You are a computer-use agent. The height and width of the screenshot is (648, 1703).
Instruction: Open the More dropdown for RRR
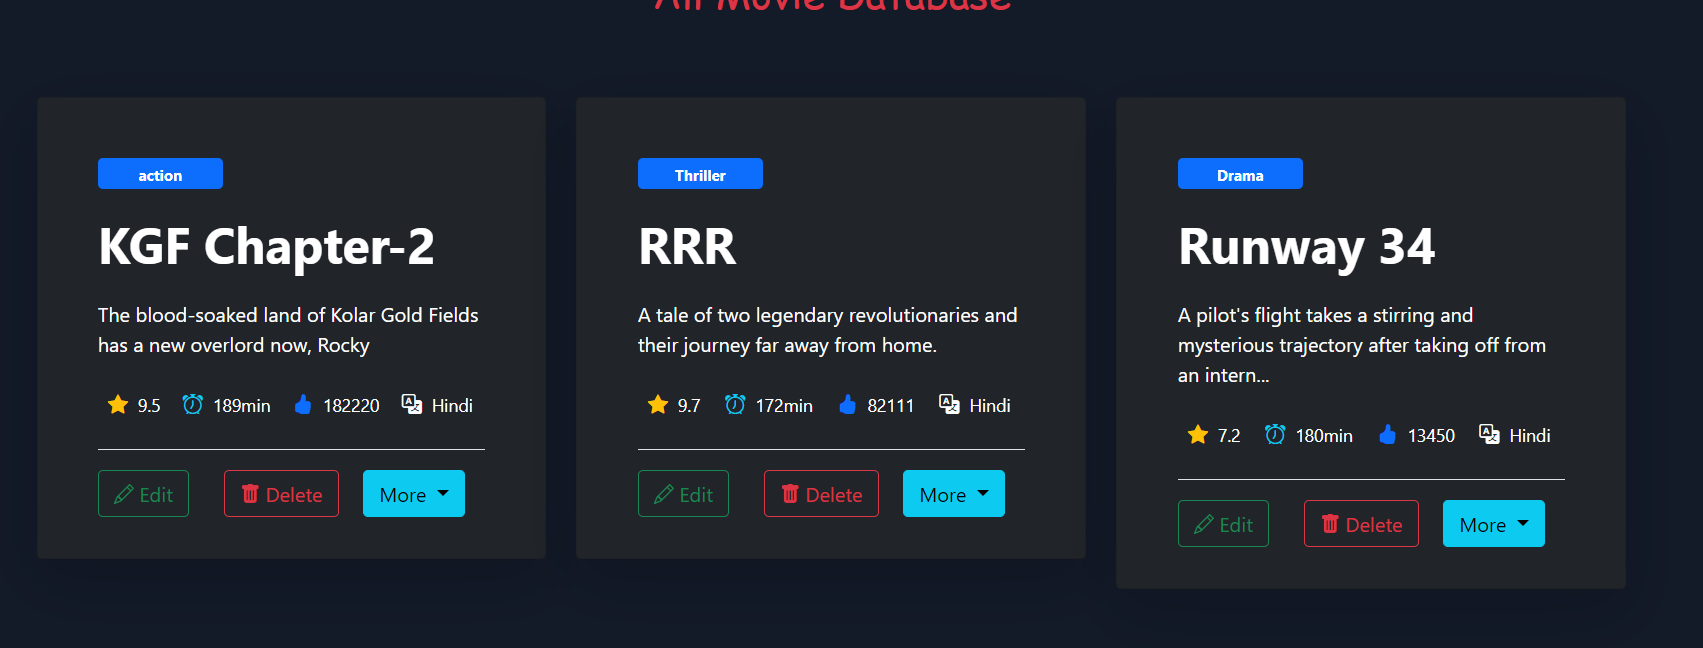tap(954, 494)
